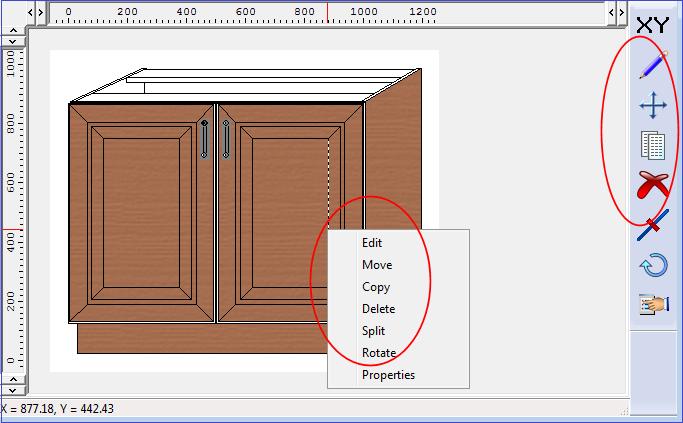This screenshot has height=423, width=683.
Task: Click the 1000 mark on horizontal ruler
Action: click(364, 12)
